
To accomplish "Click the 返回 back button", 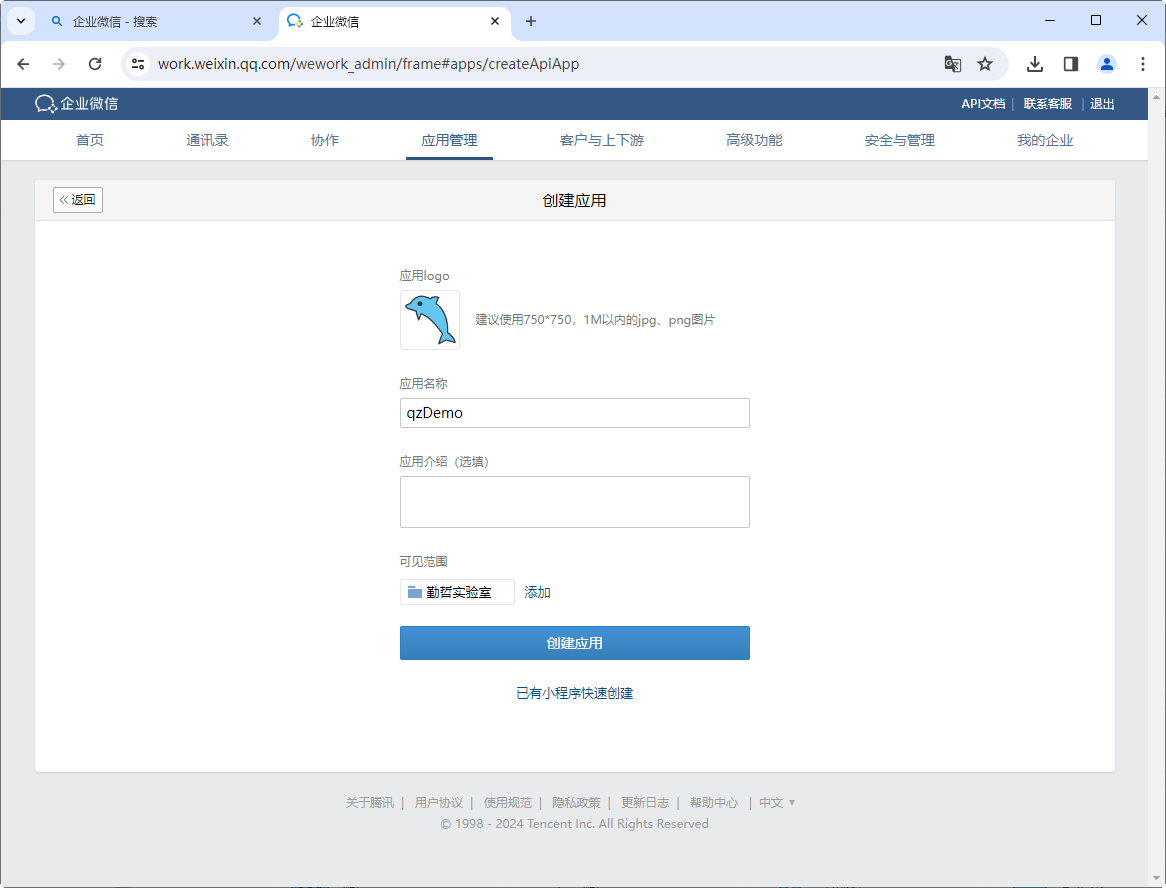I will coord(78,200).
